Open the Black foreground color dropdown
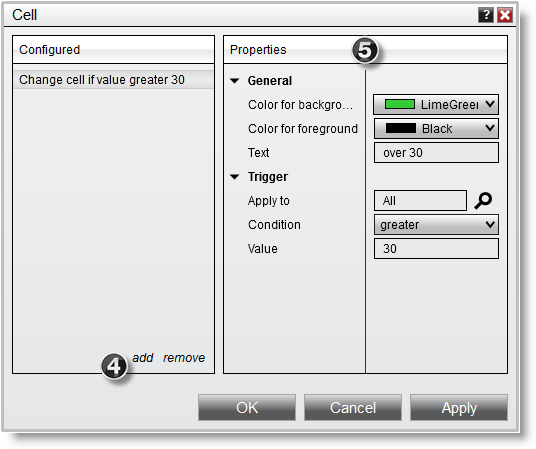536x449 pixels. (436, 129)
